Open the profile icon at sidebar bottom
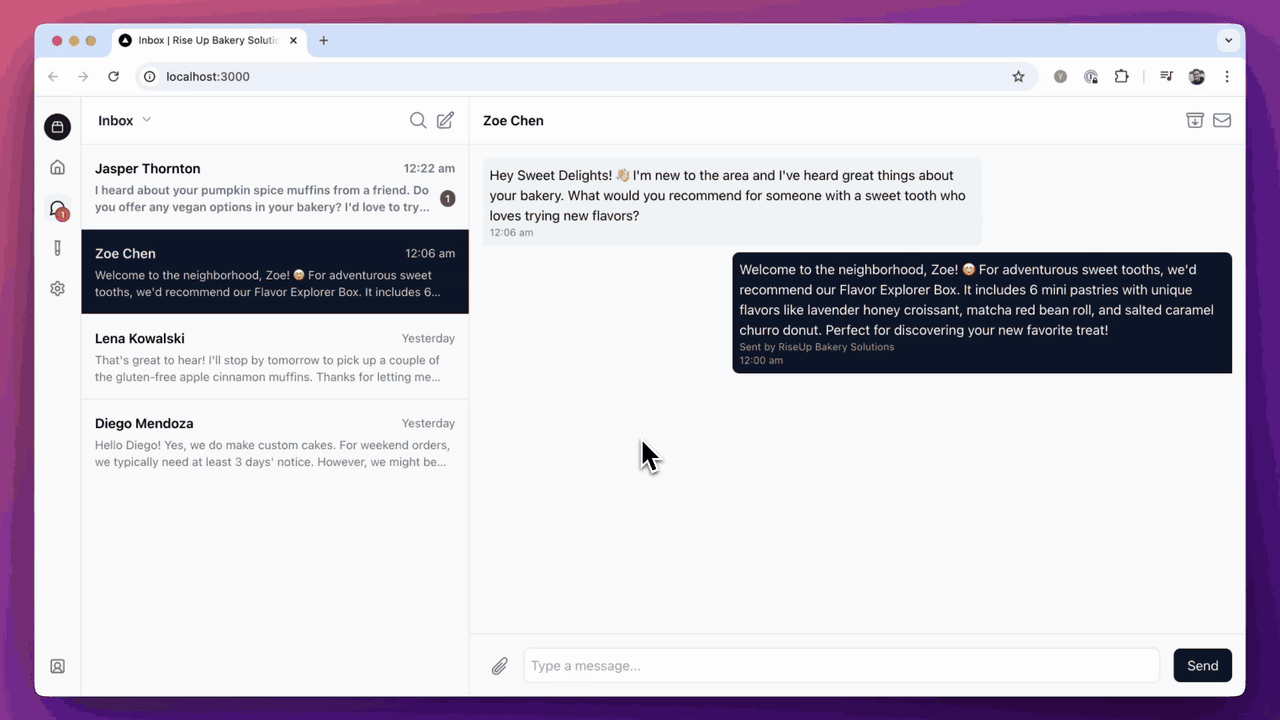The height and width of the screenshot is (720, 1280). click(x=57, y=666)
